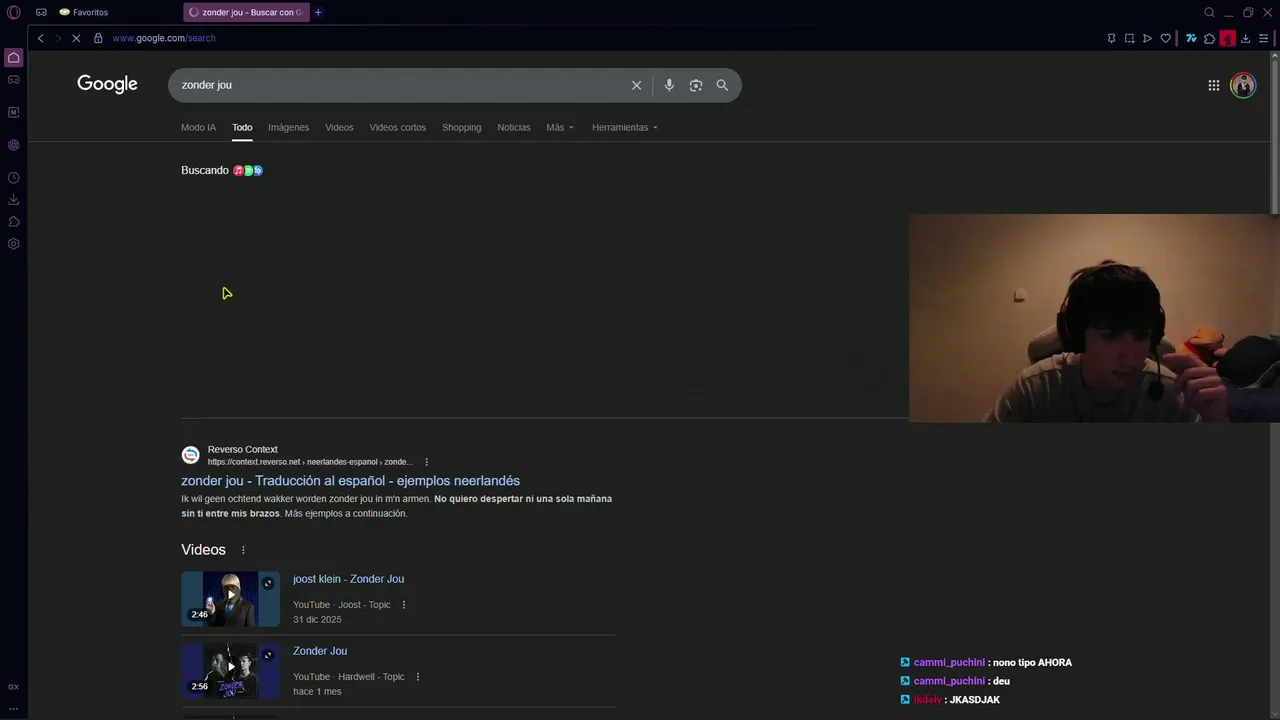Switch to the 'zonder jou - Buscar con' tab
The height and width of the screenshot is (720, 1280).
pos(245,12)
